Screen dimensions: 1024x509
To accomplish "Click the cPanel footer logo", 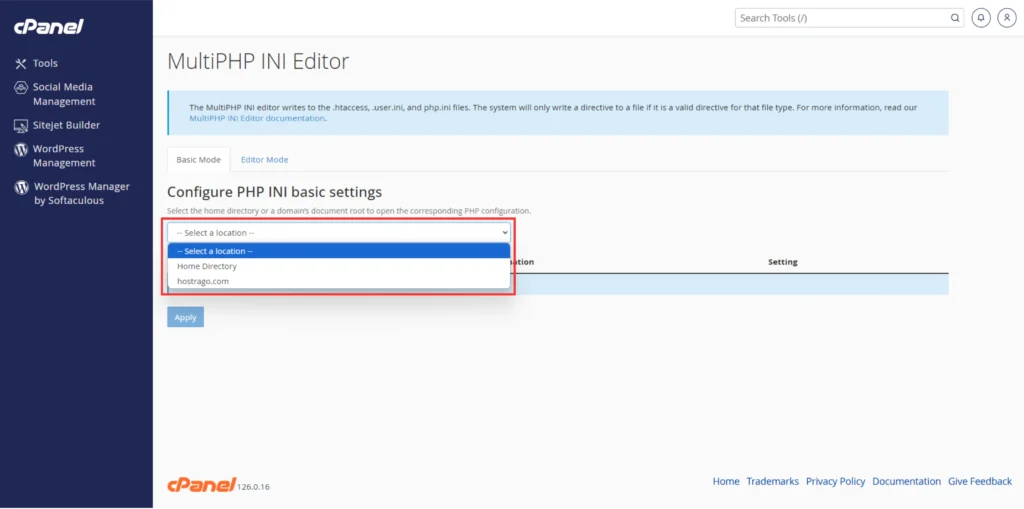I will [x=201, y=484].
